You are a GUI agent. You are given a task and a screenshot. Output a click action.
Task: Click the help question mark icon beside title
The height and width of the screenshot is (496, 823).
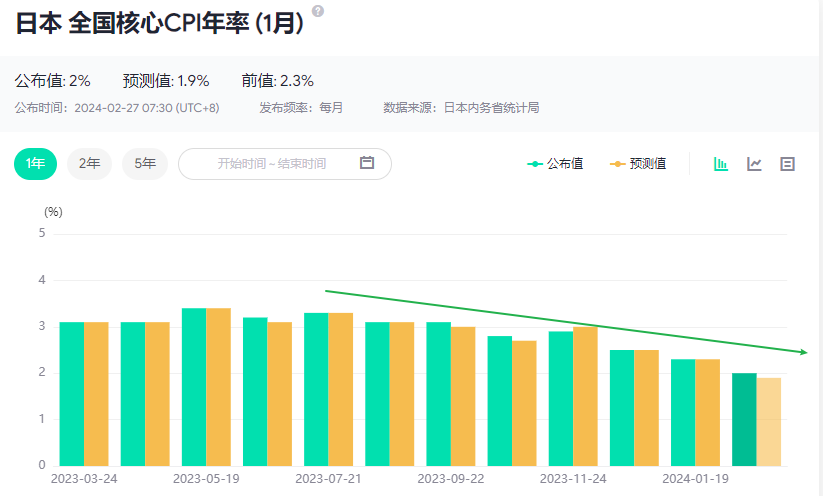coord(318,11)
